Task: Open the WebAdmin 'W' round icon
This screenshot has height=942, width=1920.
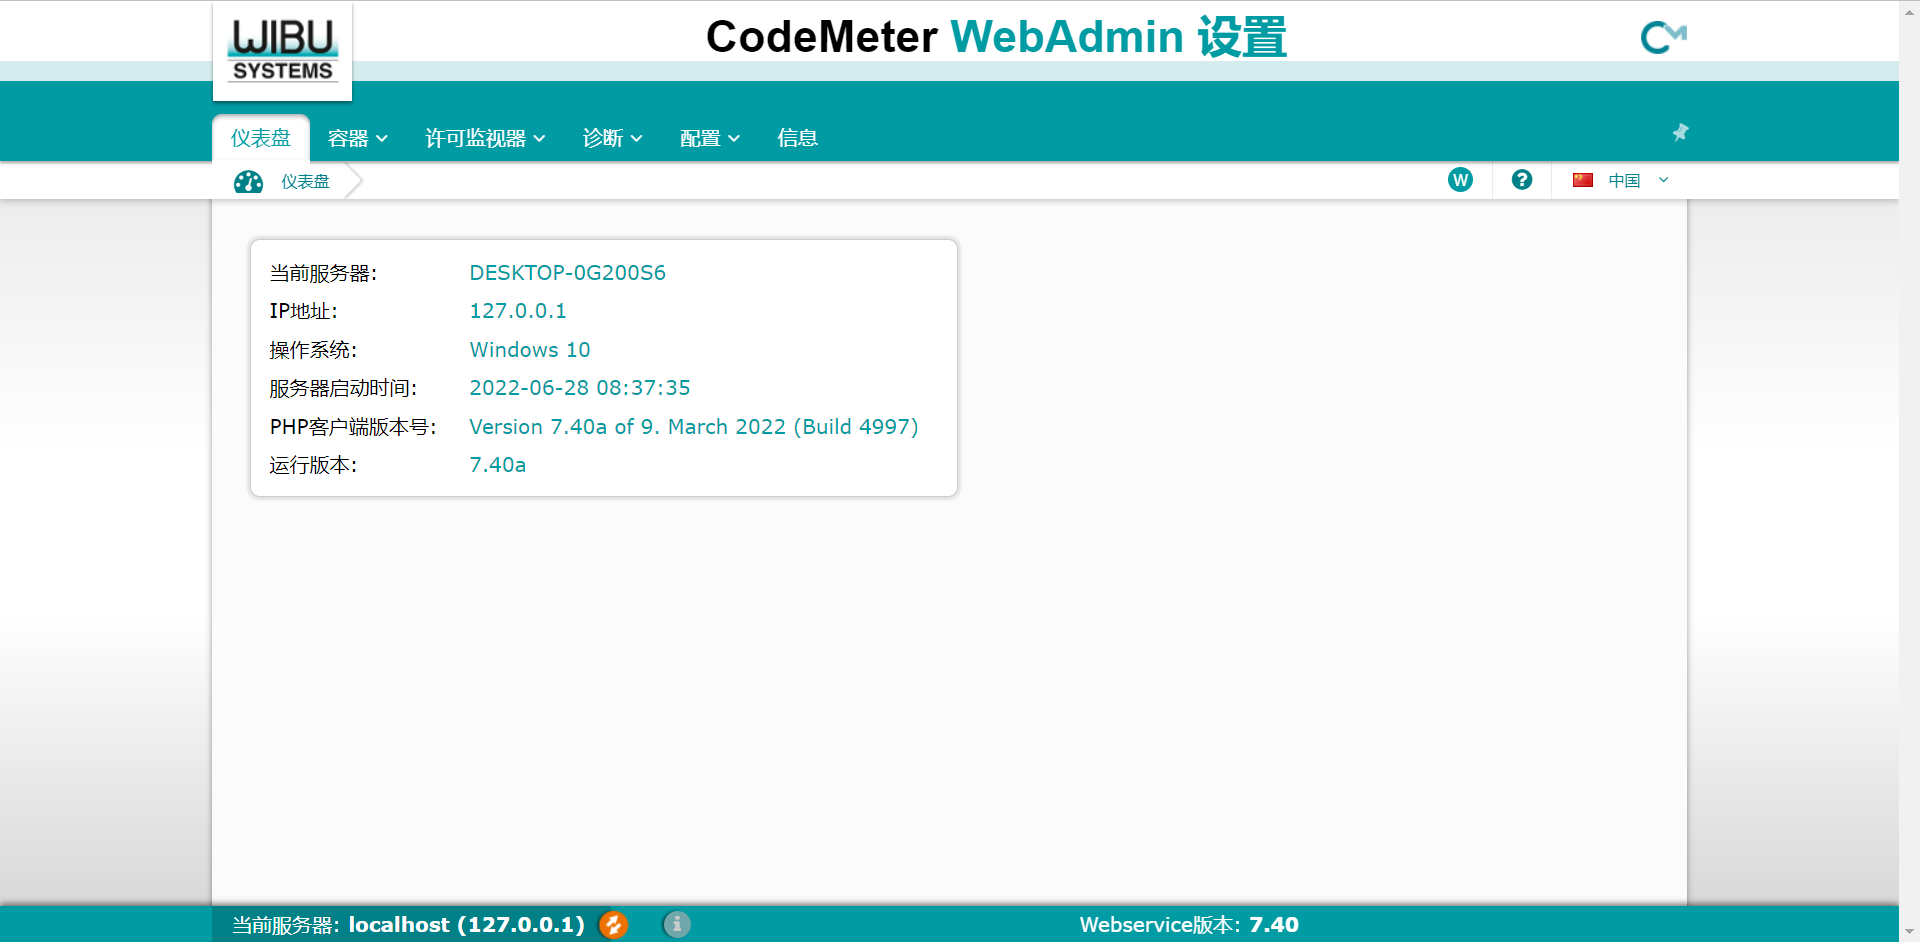Action: [x=1460, y=180]
